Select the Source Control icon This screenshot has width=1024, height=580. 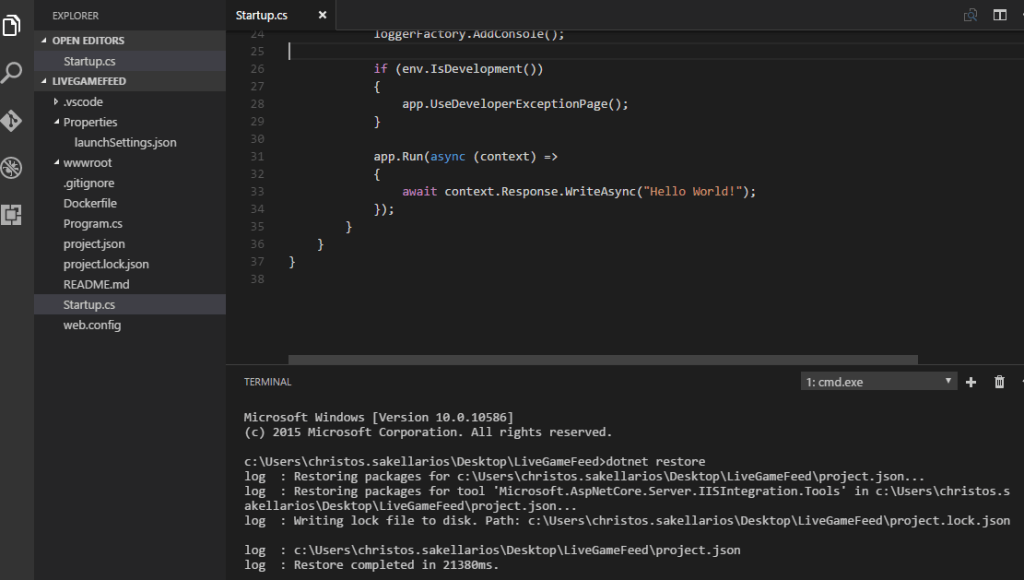[12, 119]
